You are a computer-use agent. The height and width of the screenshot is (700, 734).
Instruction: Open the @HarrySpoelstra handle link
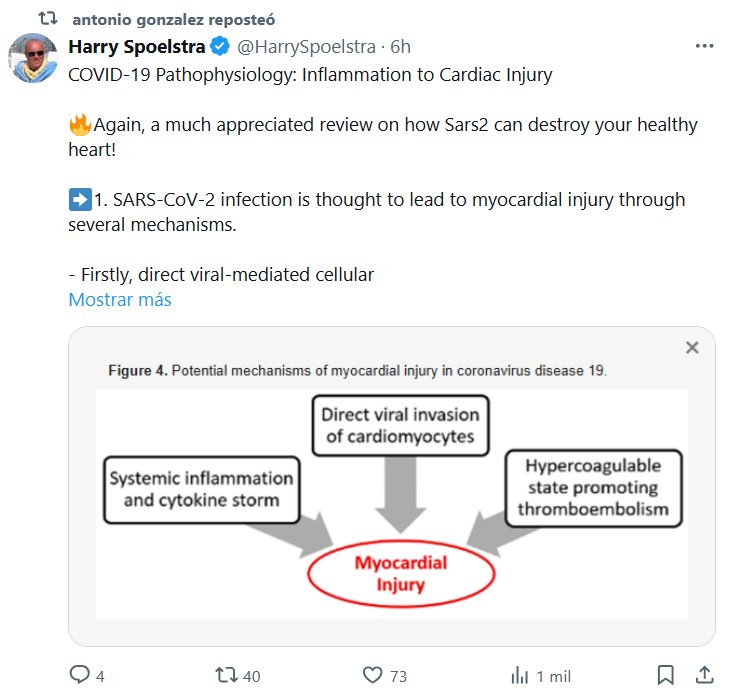[305, 47]
